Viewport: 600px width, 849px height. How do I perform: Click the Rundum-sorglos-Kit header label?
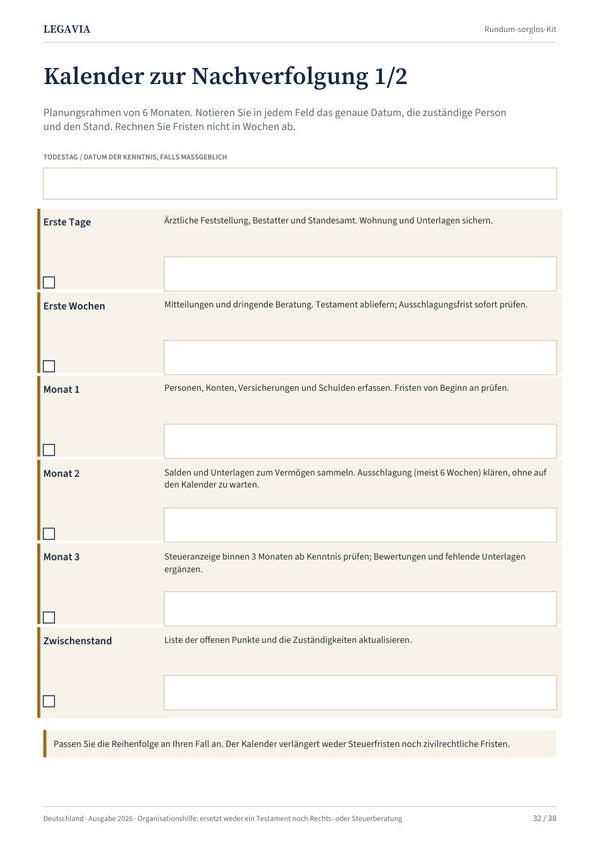tap(520, 29)
